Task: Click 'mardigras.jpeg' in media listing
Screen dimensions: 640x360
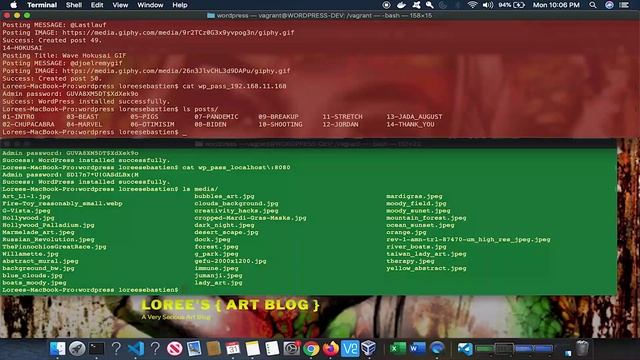Action: pos(414,196)
